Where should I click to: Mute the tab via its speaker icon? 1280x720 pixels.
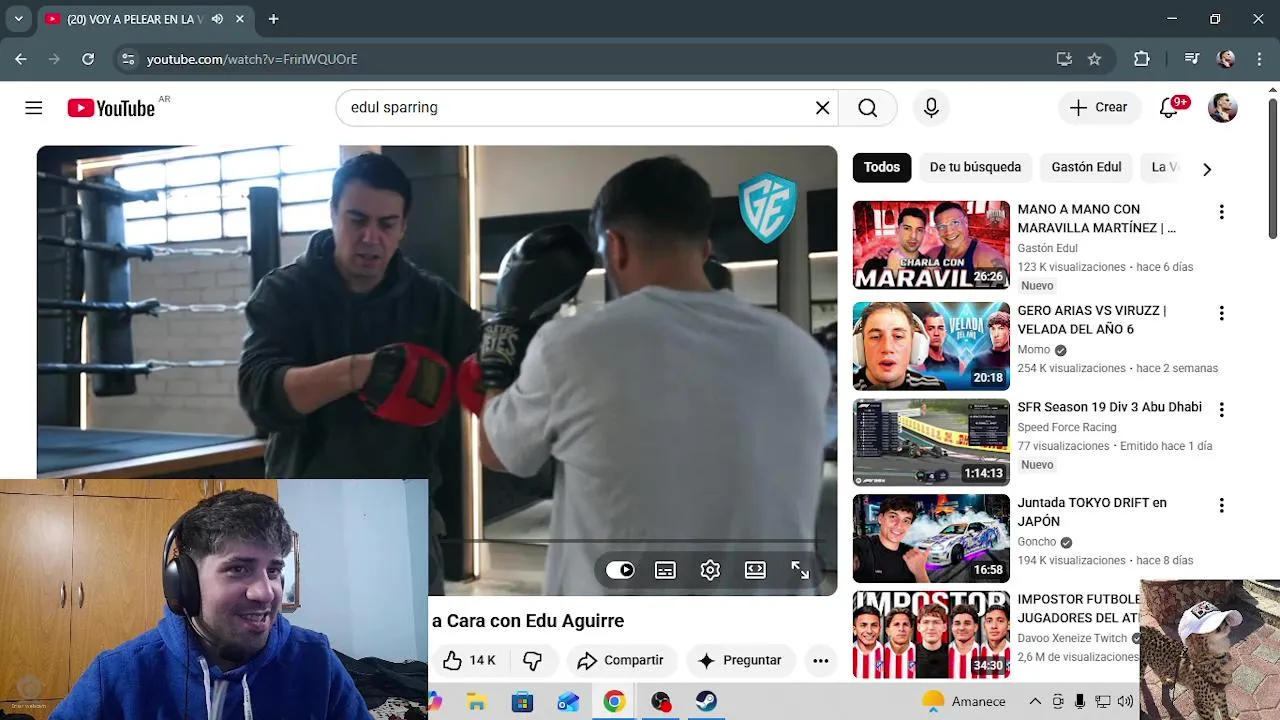(217, 19)
